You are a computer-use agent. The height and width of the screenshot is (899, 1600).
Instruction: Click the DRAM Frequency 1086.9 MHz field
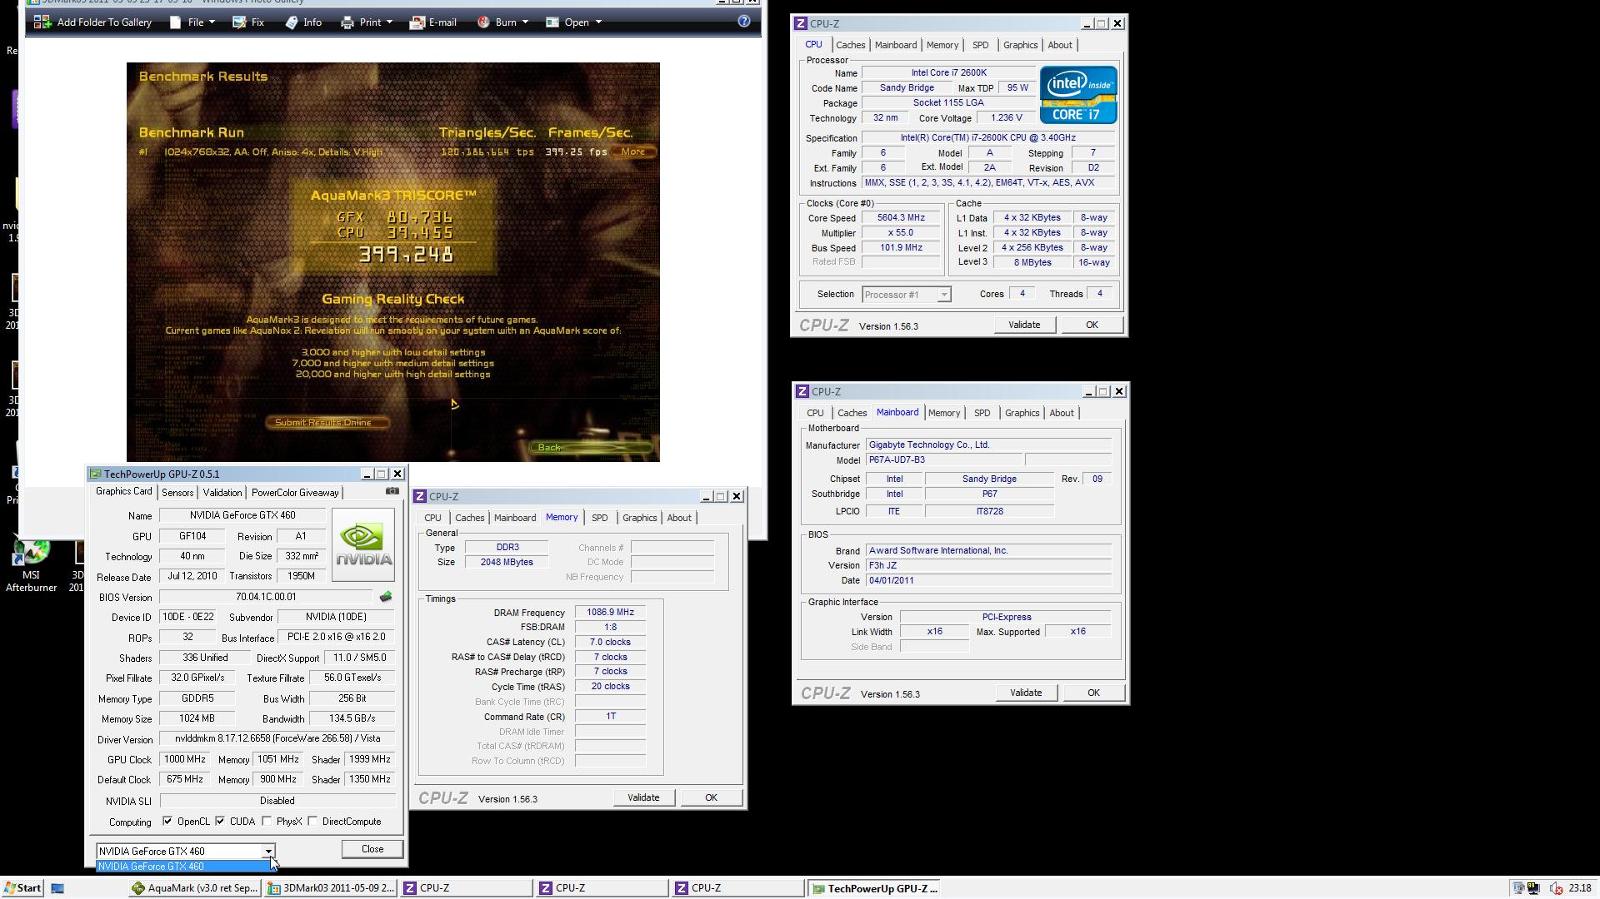coord(610,612)
